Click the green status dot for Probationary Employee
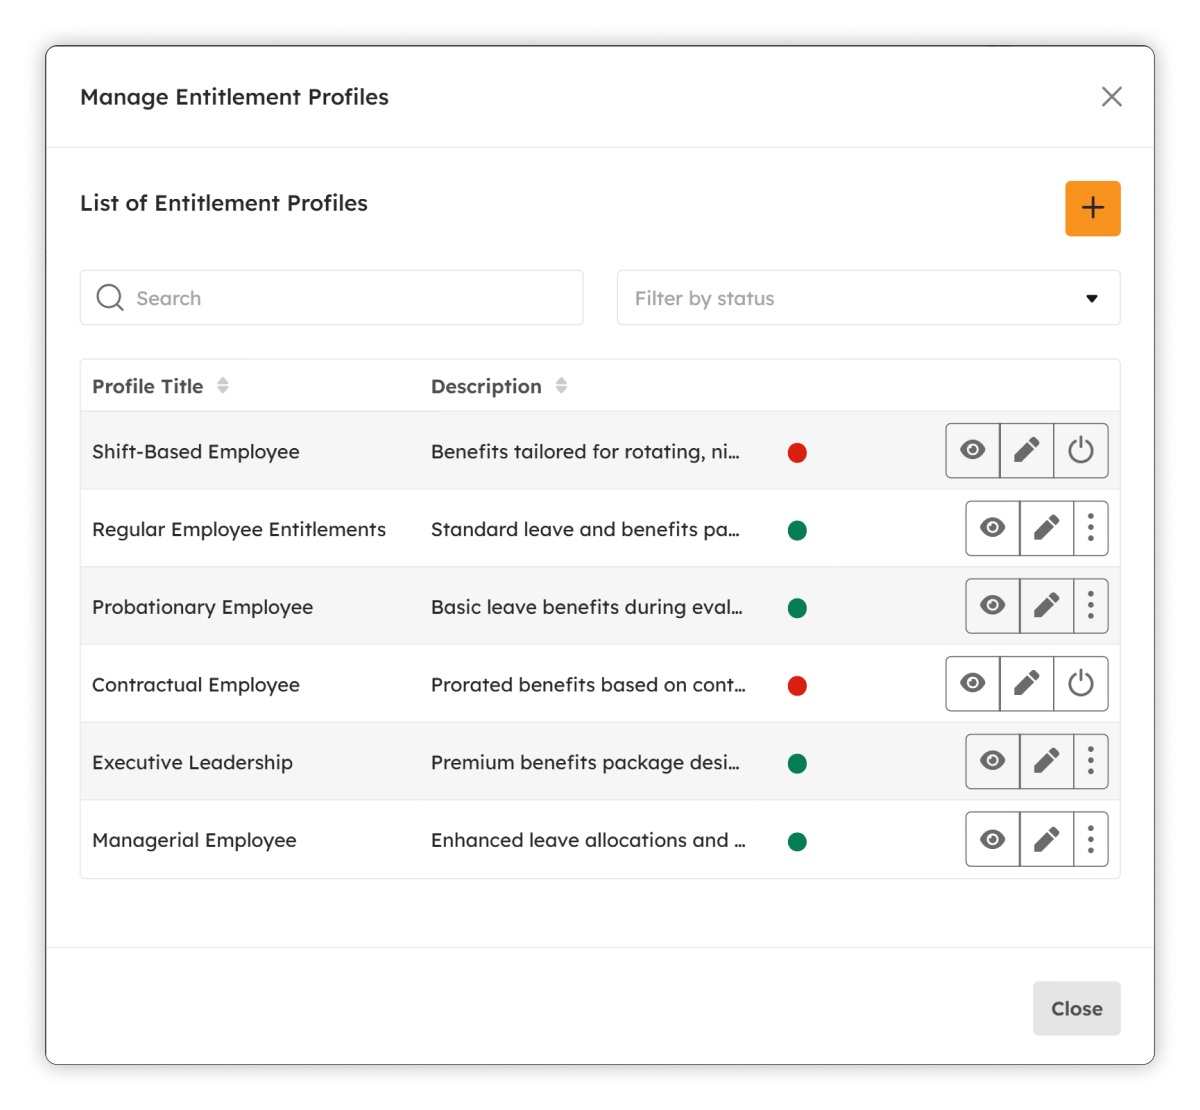 [x=797, y=608]
